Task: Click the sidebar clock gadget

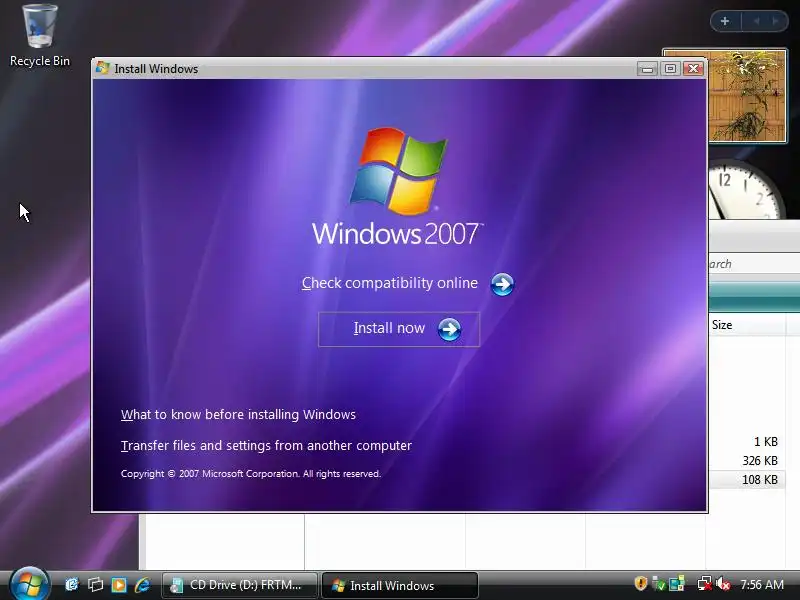Action: click(x=747, y=189)
